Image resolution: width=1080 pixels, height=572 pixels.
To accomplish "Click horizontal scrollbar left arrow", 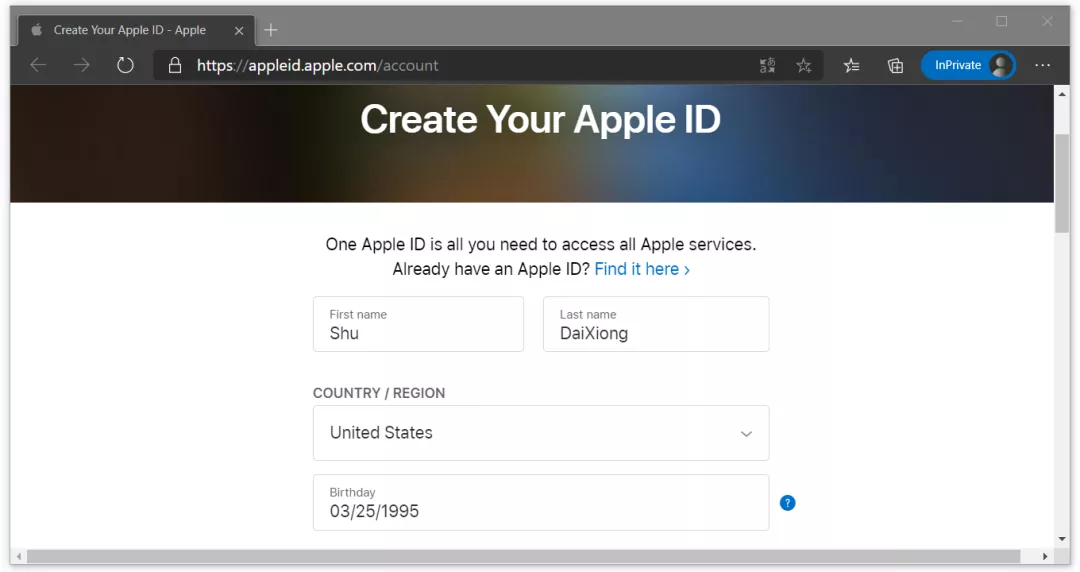I will pyautogui.click(x=19, y=556).
